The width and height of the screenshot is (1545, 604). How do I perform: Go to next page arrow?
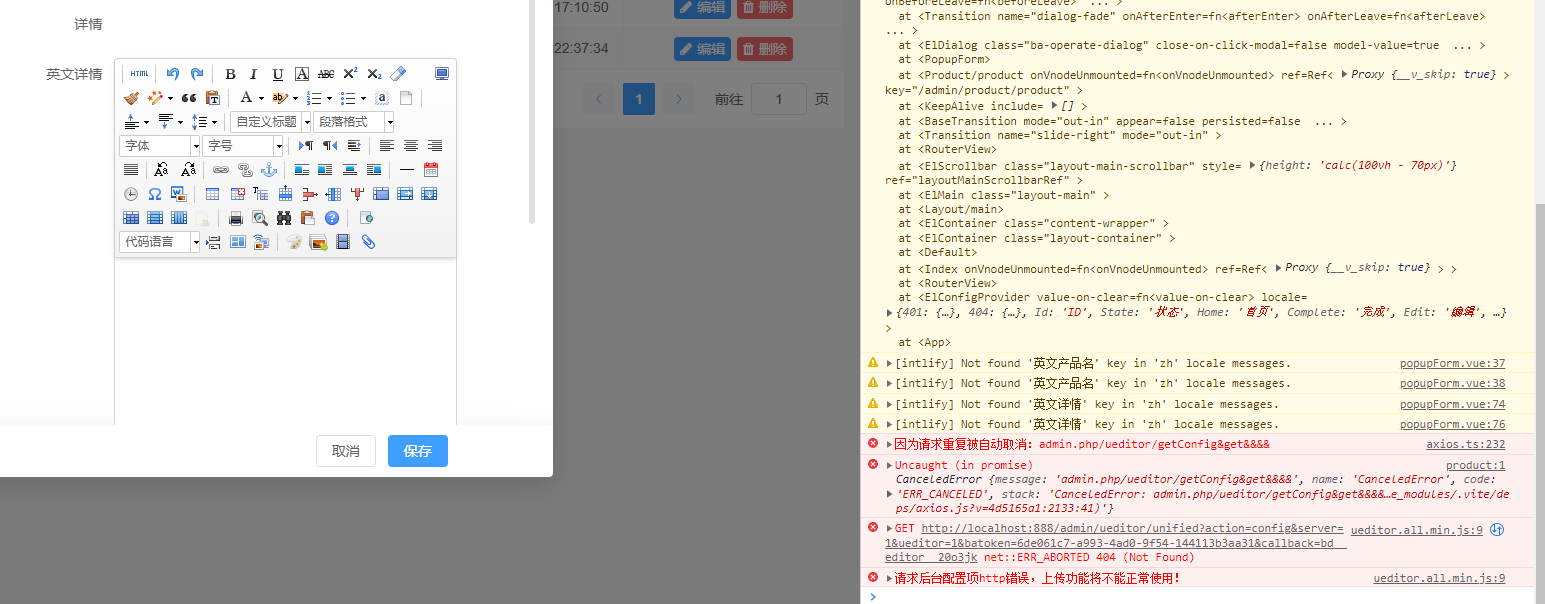tap(679, 99)
